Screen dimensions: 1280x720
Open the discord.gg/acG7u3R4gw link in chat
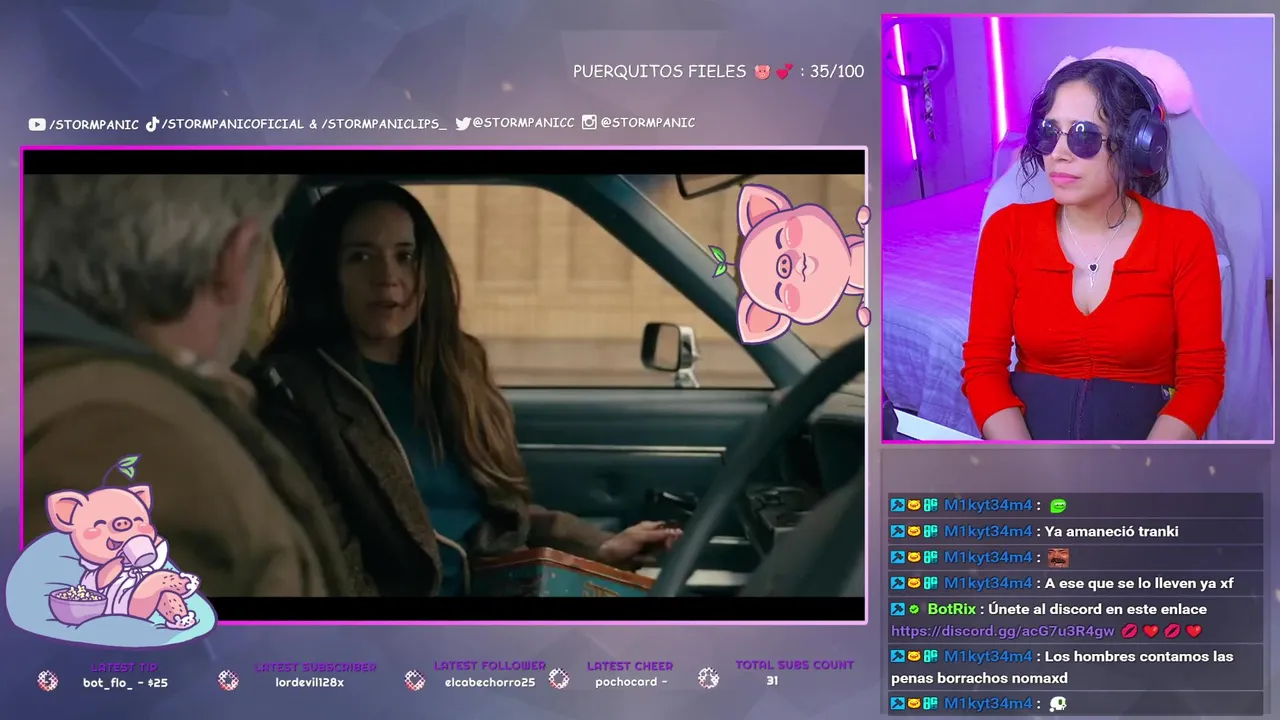point(1002,631)
